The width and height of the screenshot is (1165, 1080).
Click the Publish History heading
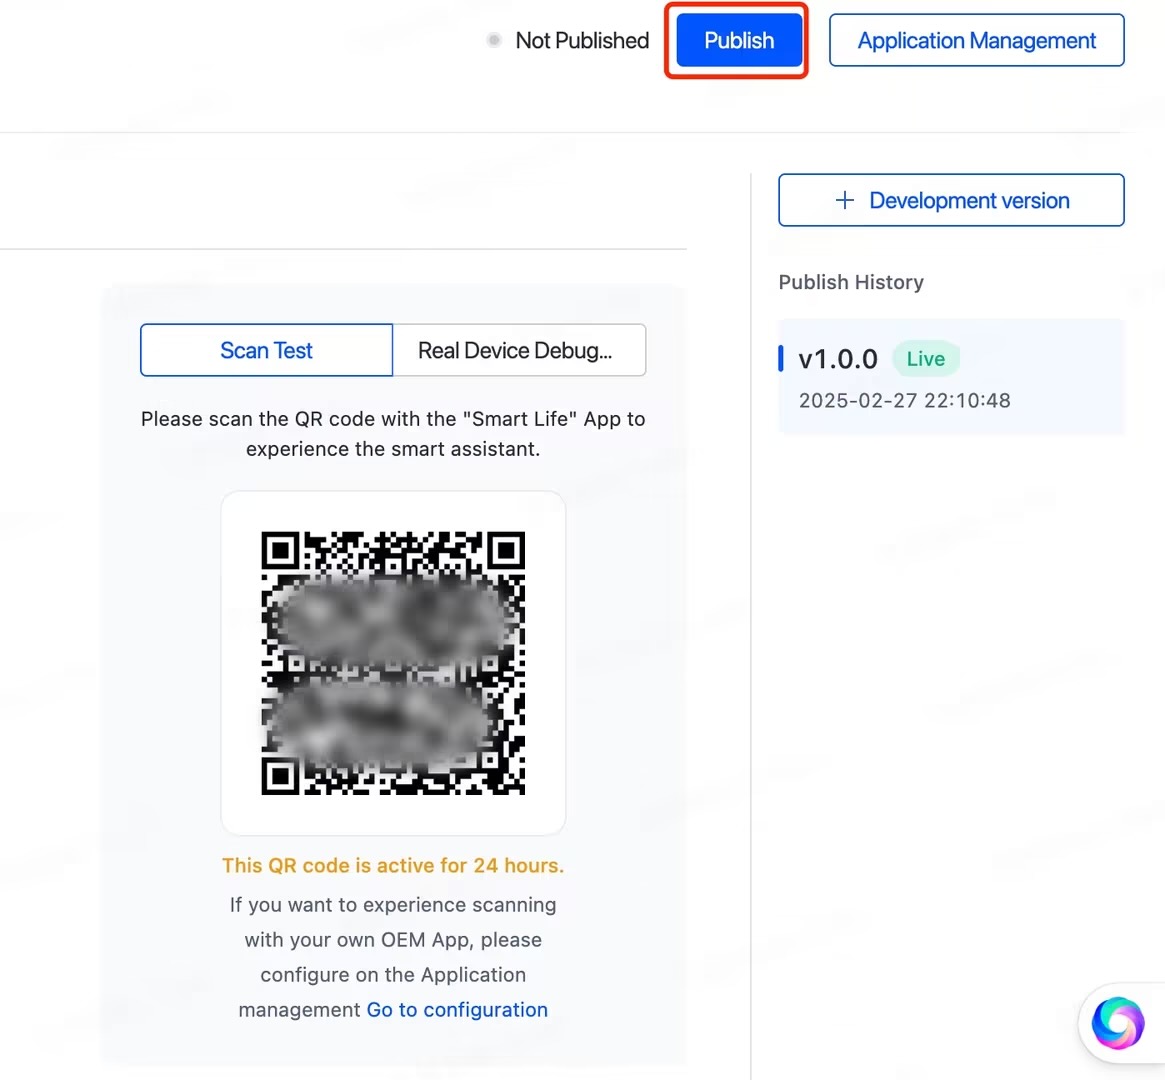point(851,282)
